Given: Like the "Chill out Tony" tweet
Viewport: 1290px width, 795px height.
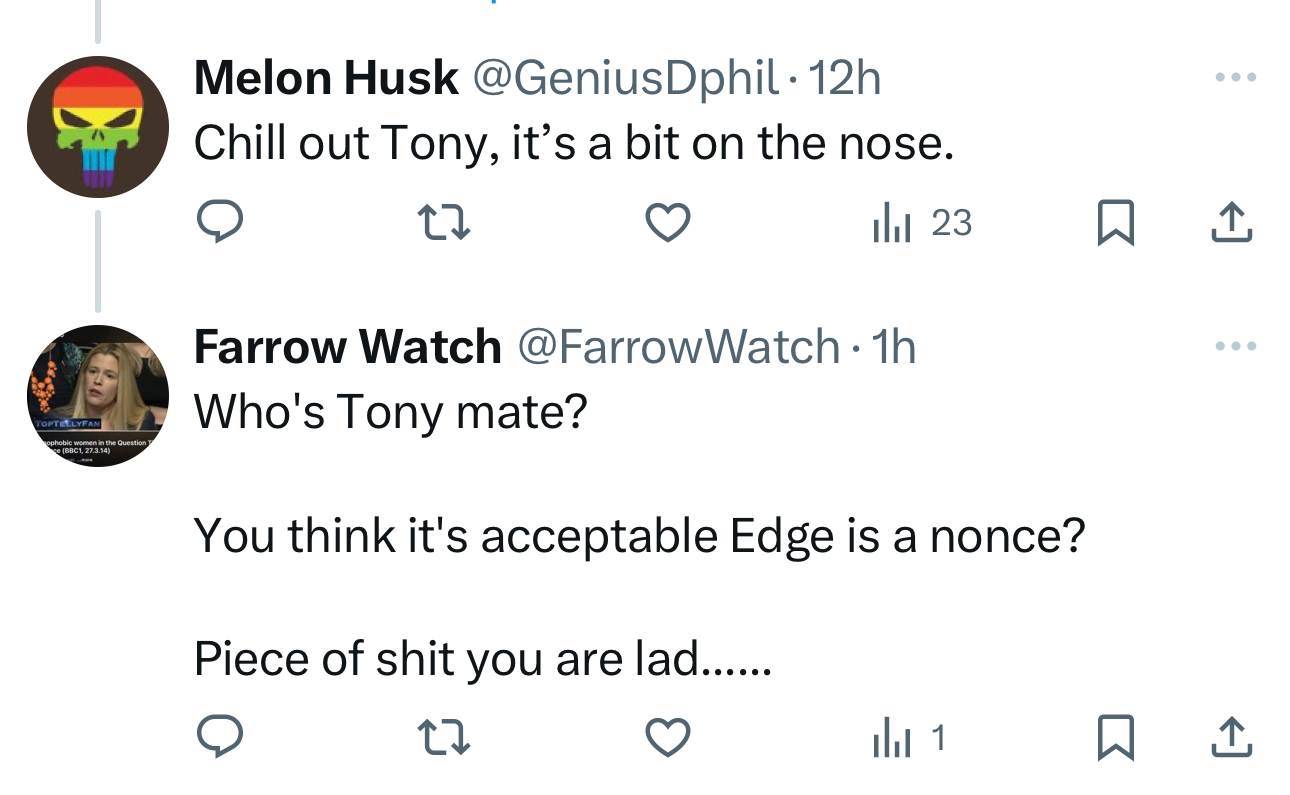Looking at the screenshot, I should coord(667,222).
